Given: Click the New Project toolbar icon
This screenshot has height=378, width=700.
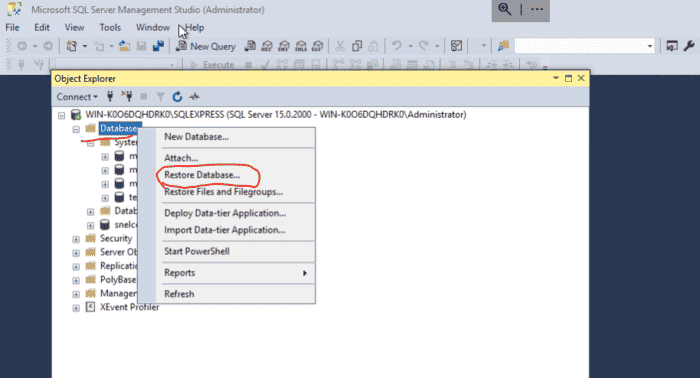Looking at the screenshot, I should [x=71, y=46].
